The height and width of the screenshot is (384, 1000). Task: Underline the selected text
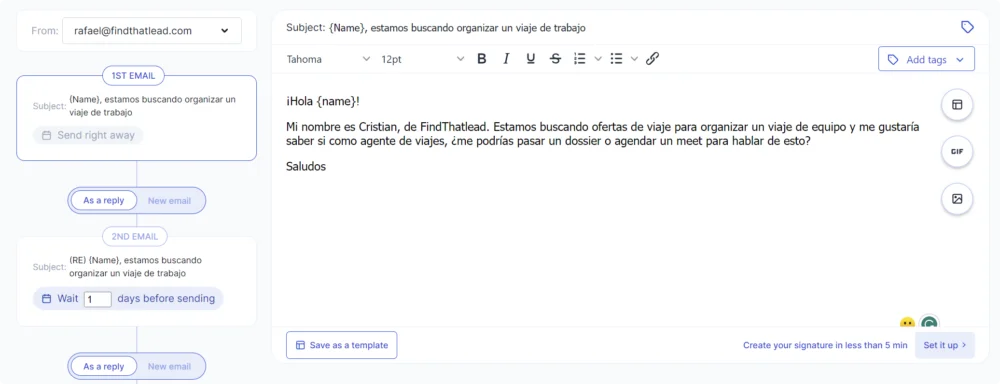click(x=531, y=59)
